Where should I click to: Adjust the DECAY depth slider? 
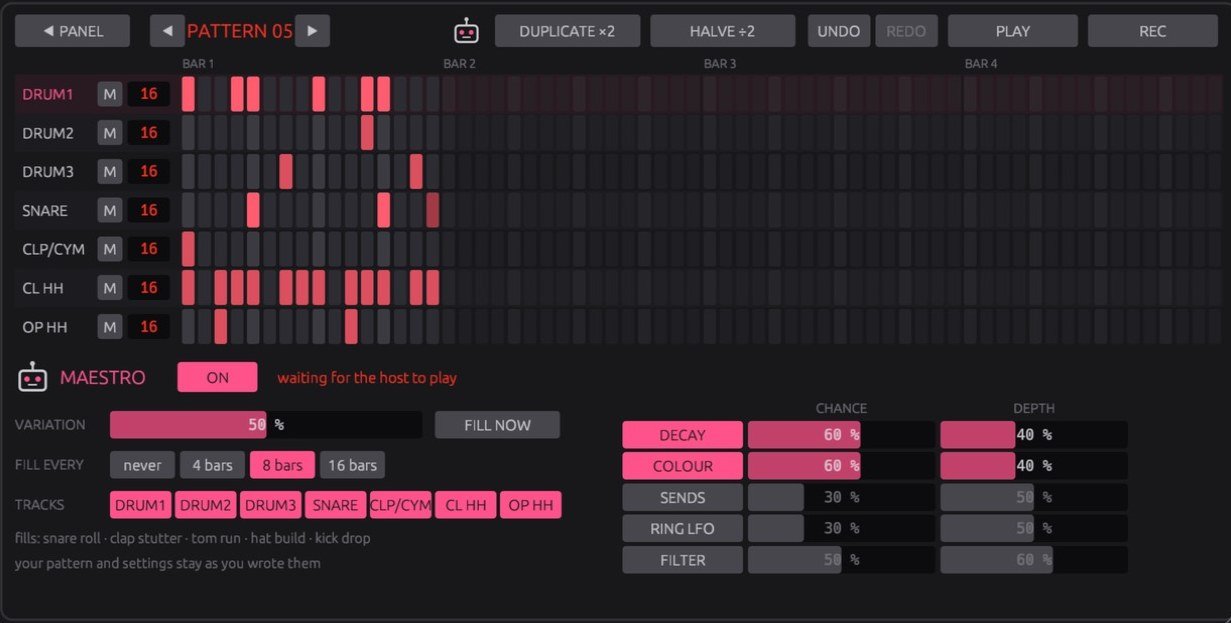pyautogui.click(x=1033, y=435)
